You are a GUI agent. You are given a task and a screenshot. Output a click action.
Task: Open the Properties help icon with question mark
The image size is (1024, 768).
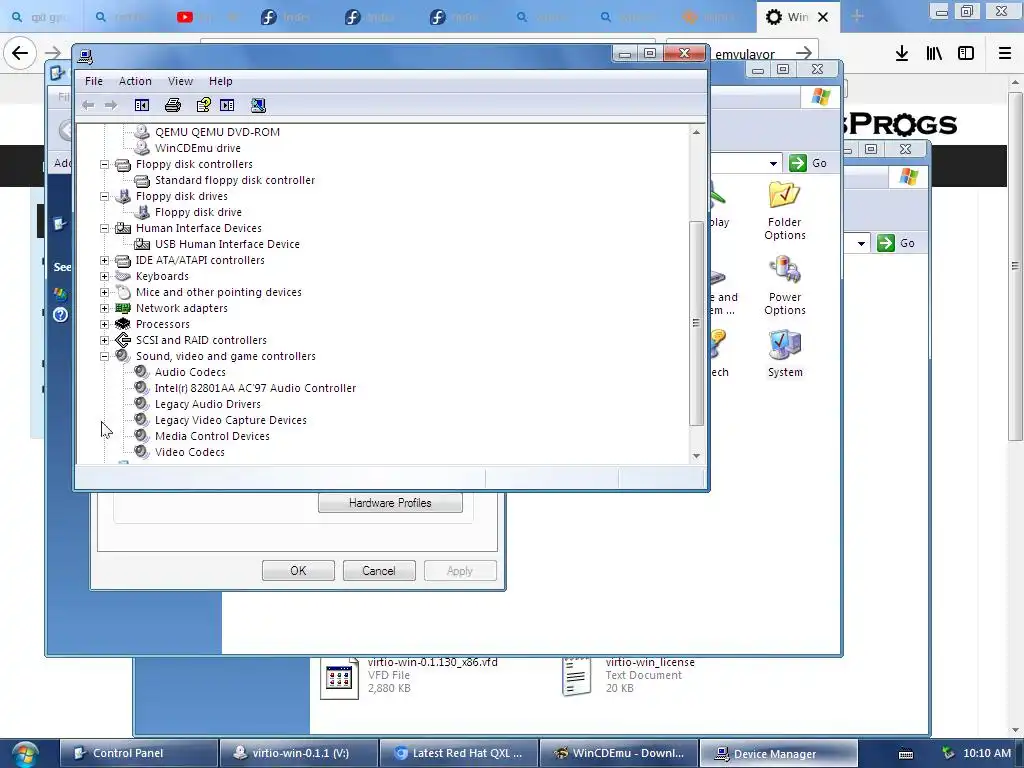pos(203,105)
